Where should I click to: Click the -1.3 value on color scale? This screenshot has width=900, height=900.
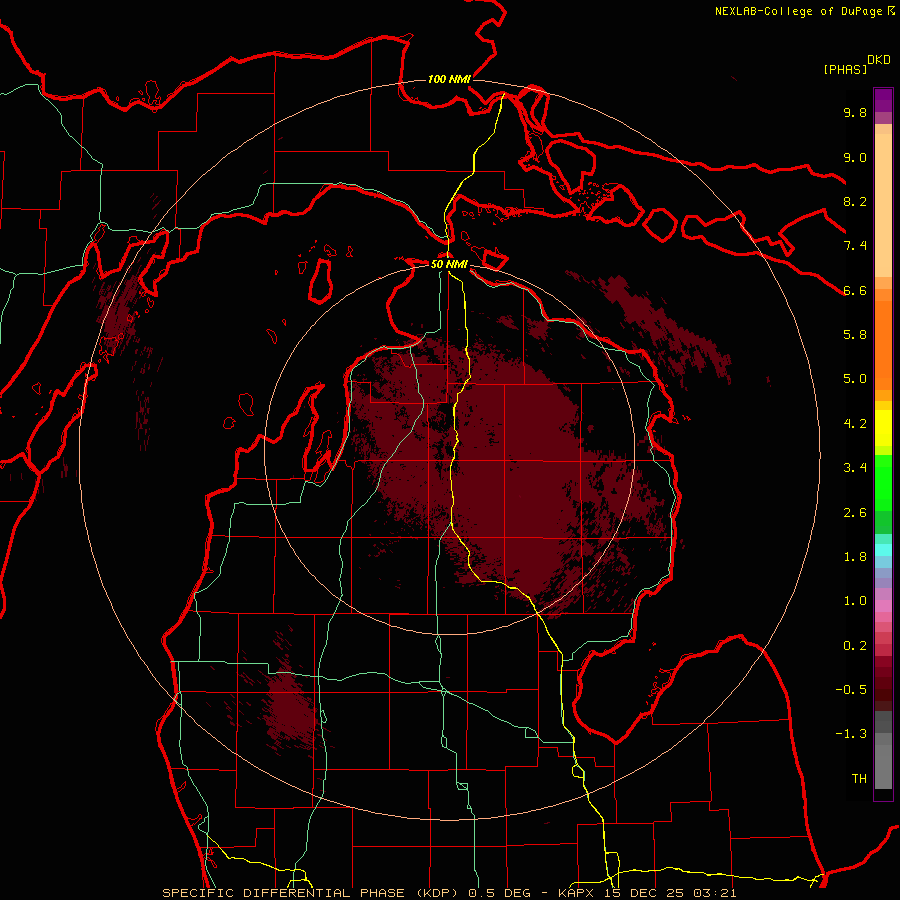pos(851,734)
